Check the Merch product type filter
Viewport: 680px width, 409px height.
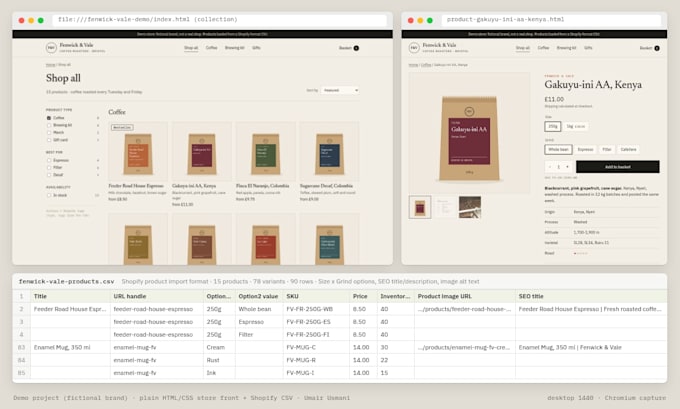49,133
